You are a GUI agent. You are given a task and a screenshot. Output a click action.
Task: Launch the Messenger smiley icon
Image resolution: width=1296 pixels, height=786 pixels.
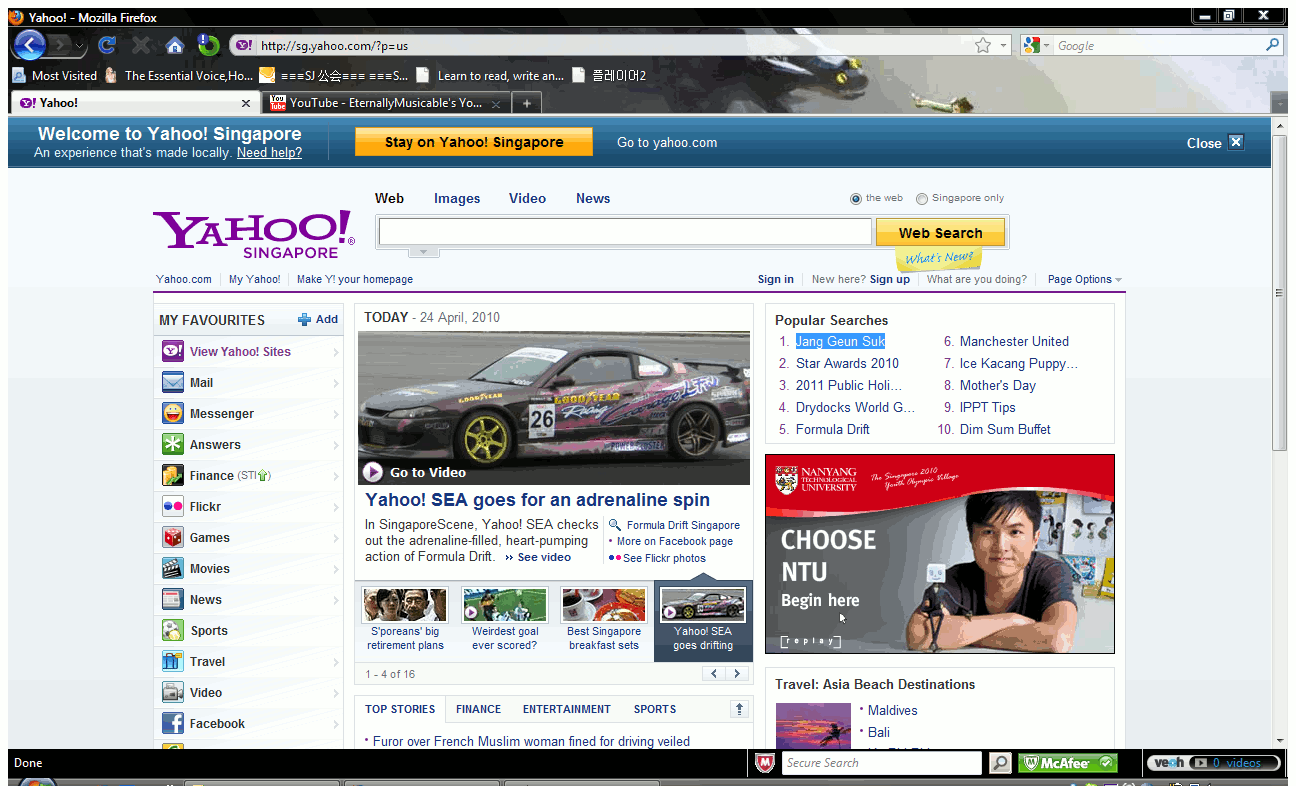click(x=173, y=413)
